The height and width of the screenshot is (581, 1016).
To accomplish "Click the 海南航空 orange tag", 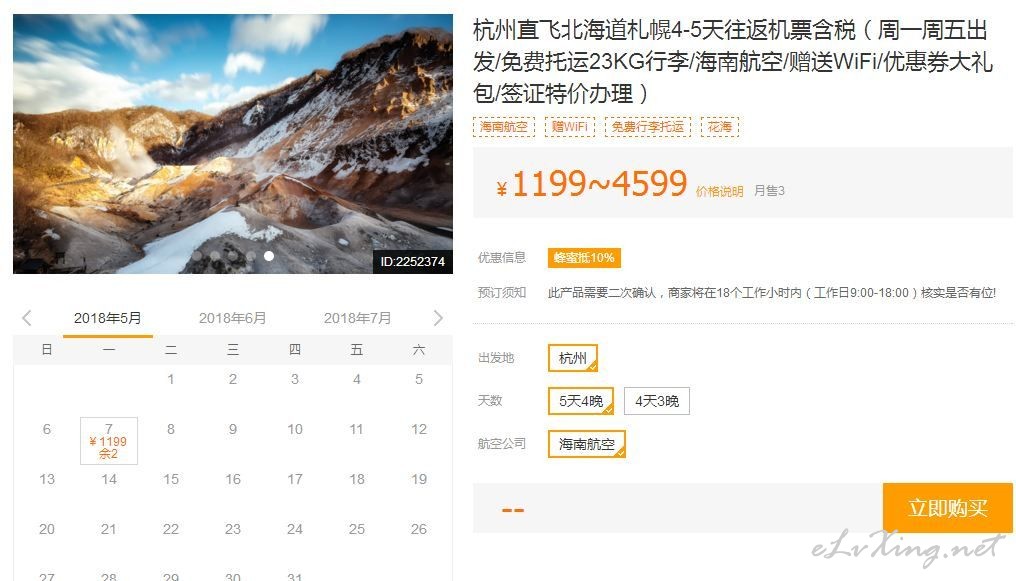I will 503,127.
